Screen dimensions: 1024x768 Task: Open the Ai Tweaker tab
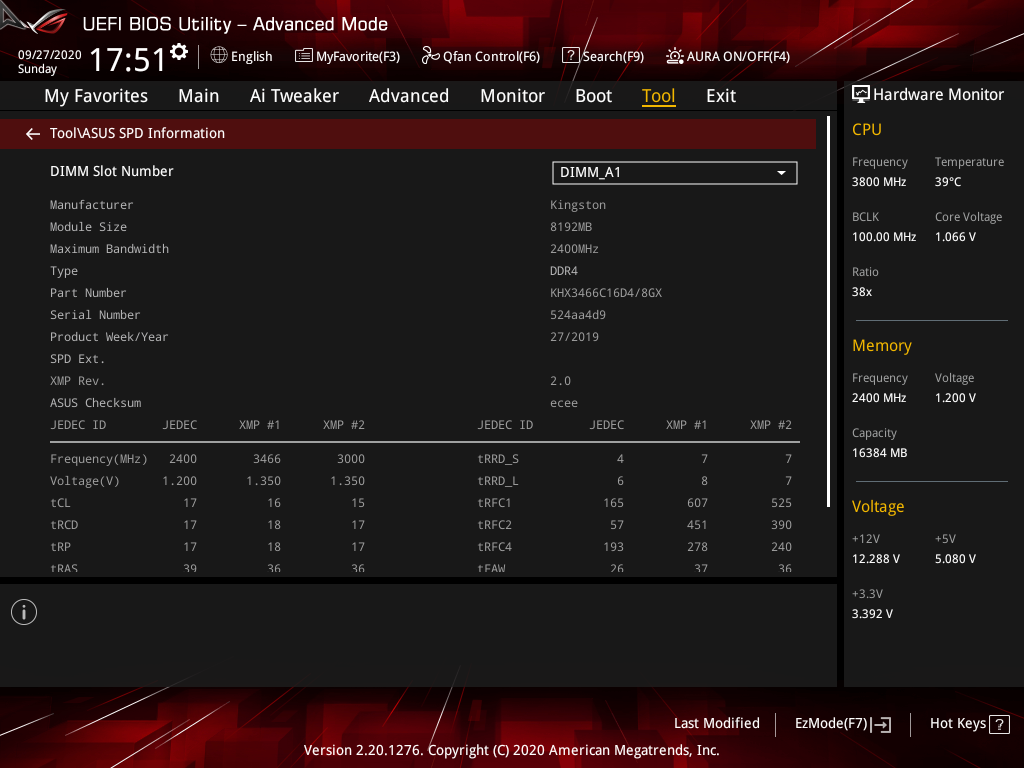coord(294,96)
